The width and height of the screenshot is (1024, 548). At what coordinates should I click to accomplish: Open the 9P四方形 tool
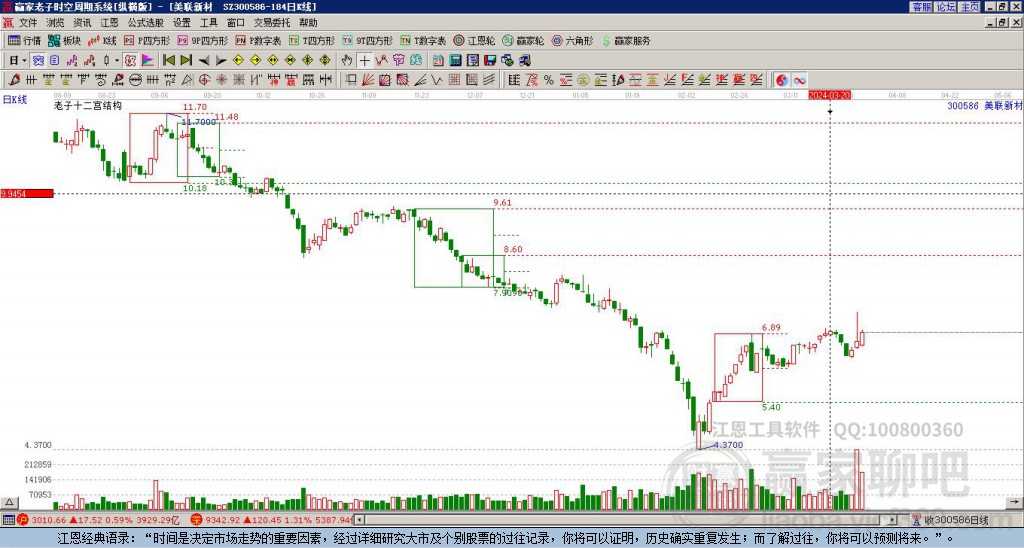[x=203, y=40]
